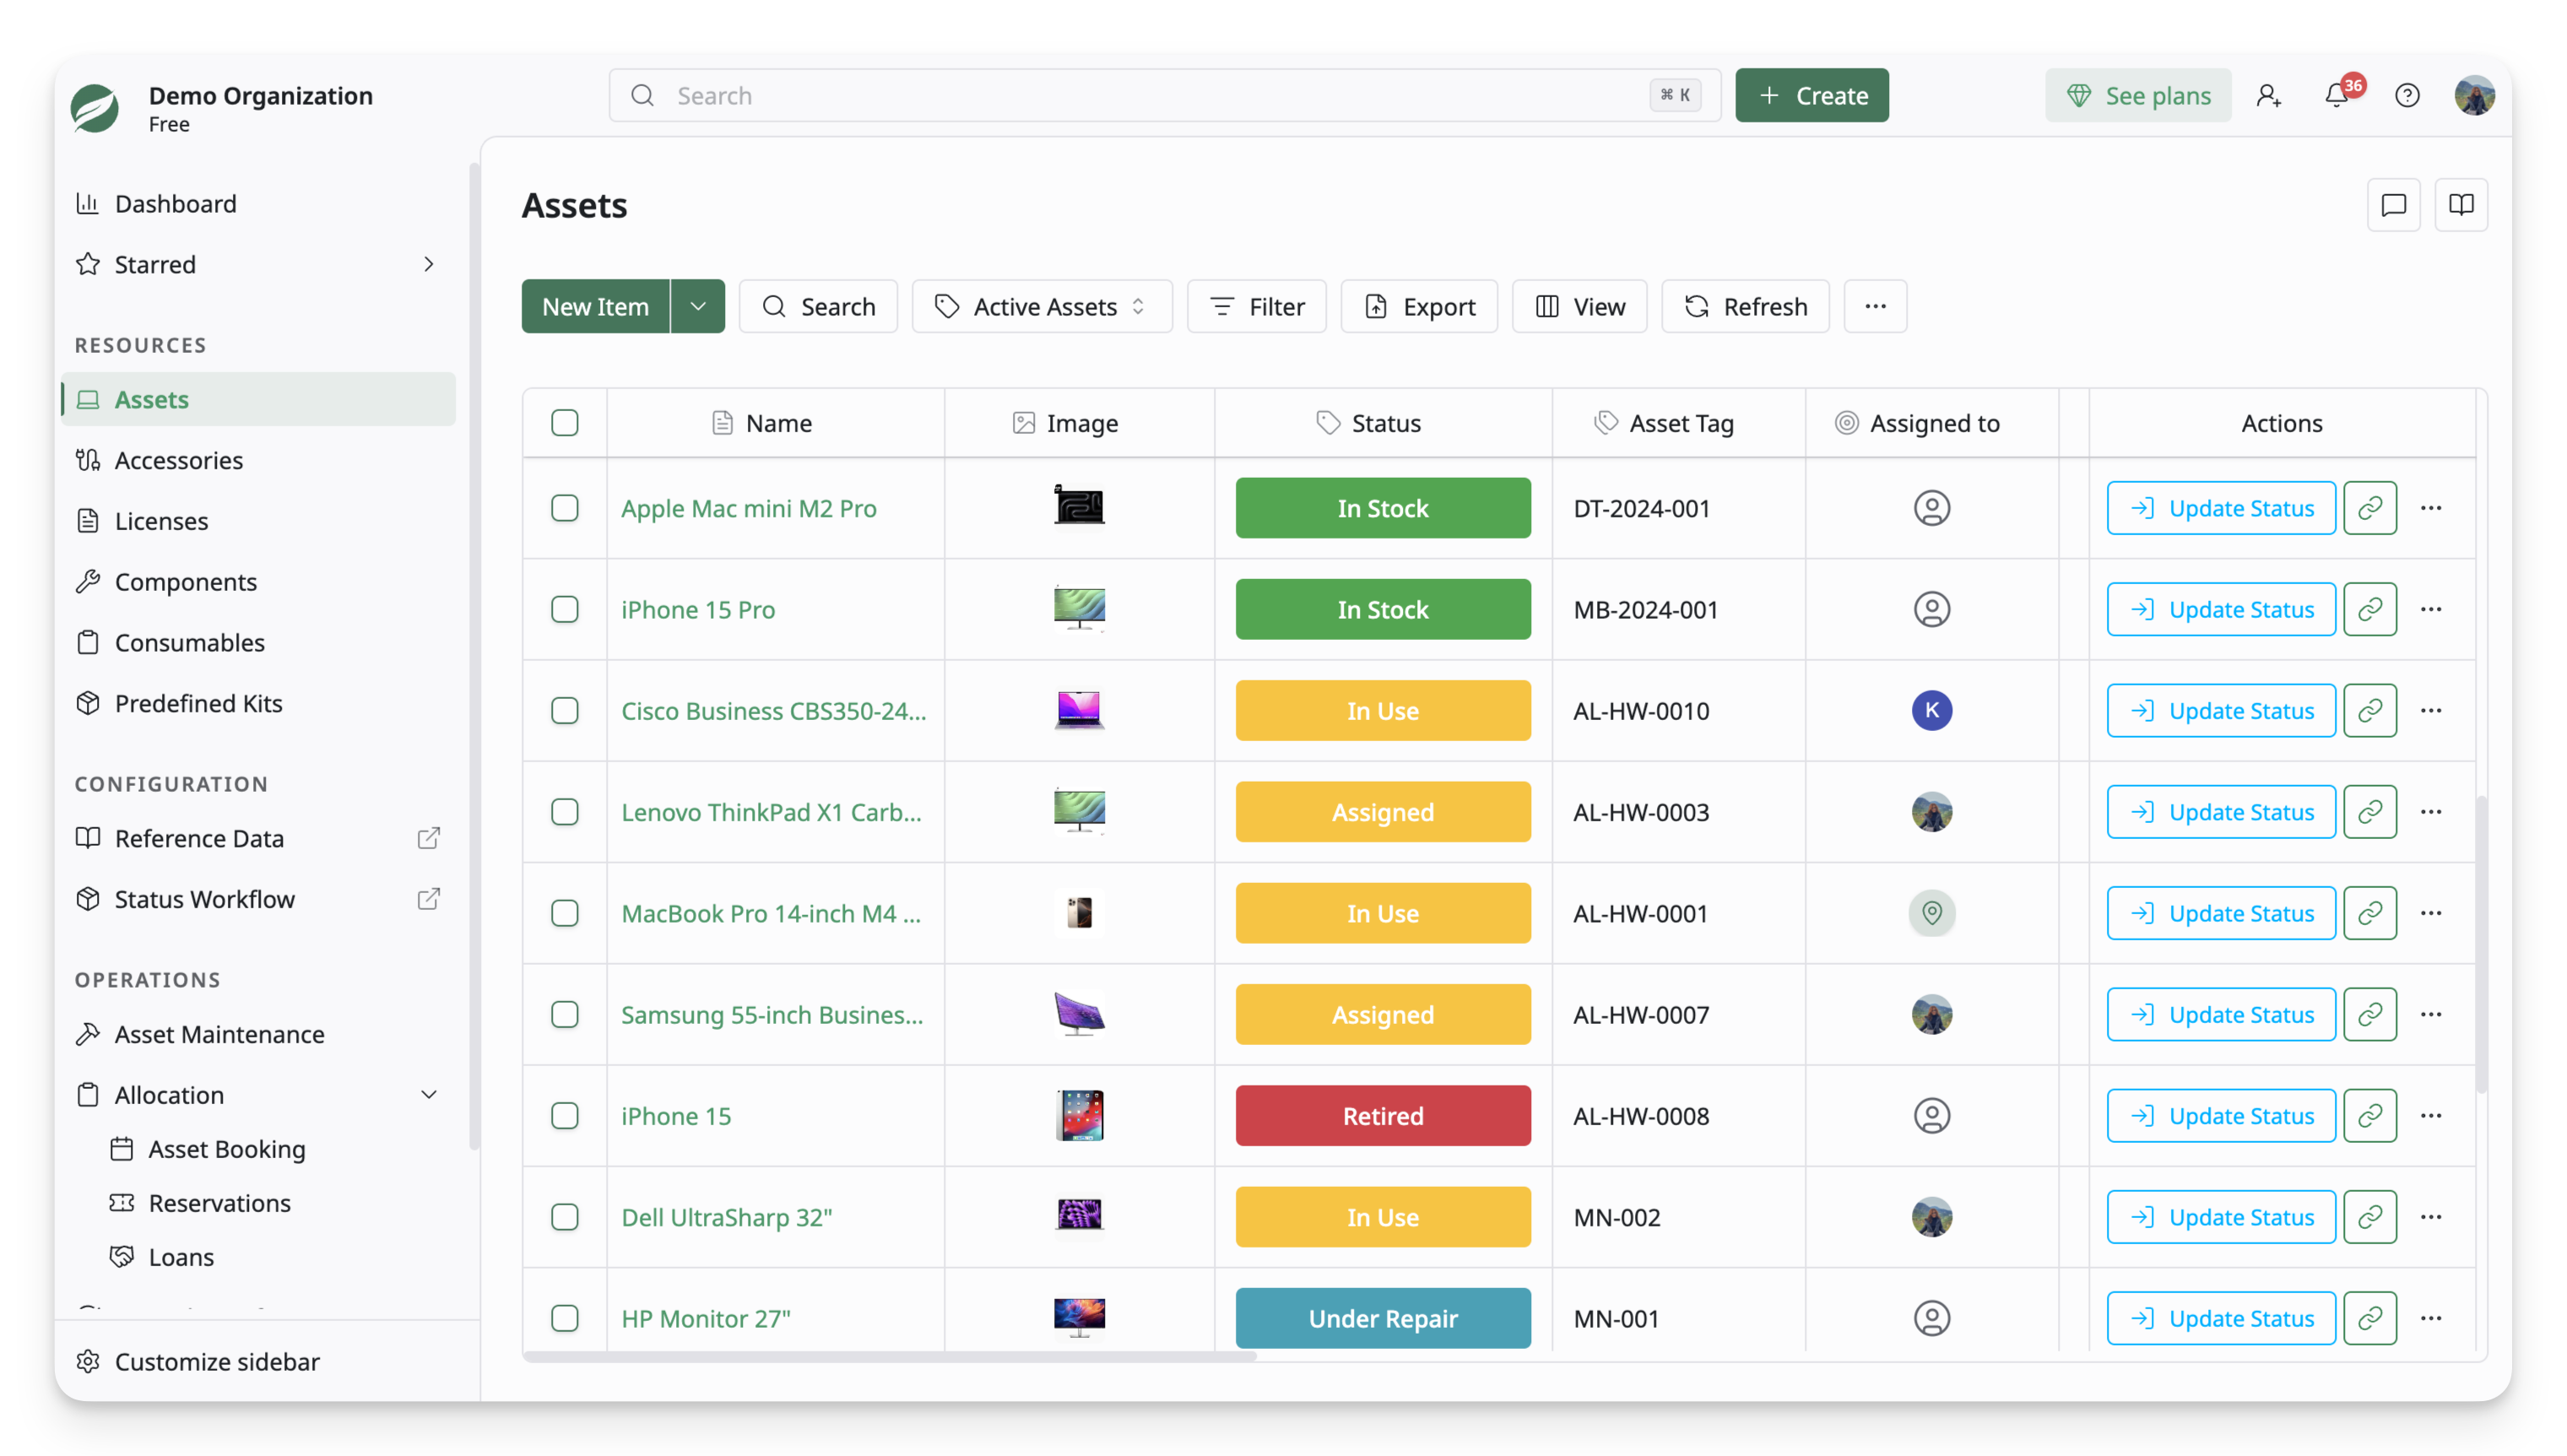The width and height of the screenshot is (2567, 1456).
Task: Open the View columns menu
Action: click(1579, 306)
